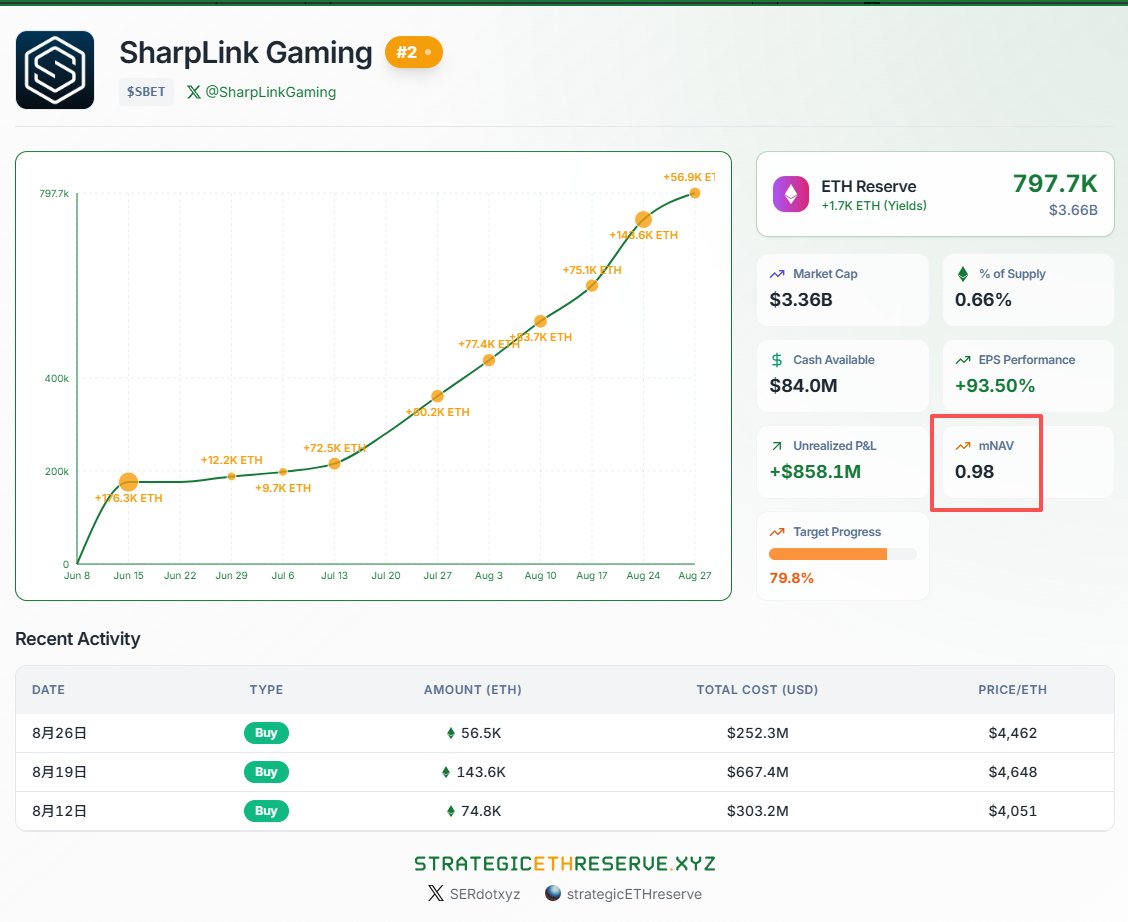Click the +80.2K ETH chart marker
Image resolution: width=1128 pixels, height=922 pixels.
[x=437, y=396]
